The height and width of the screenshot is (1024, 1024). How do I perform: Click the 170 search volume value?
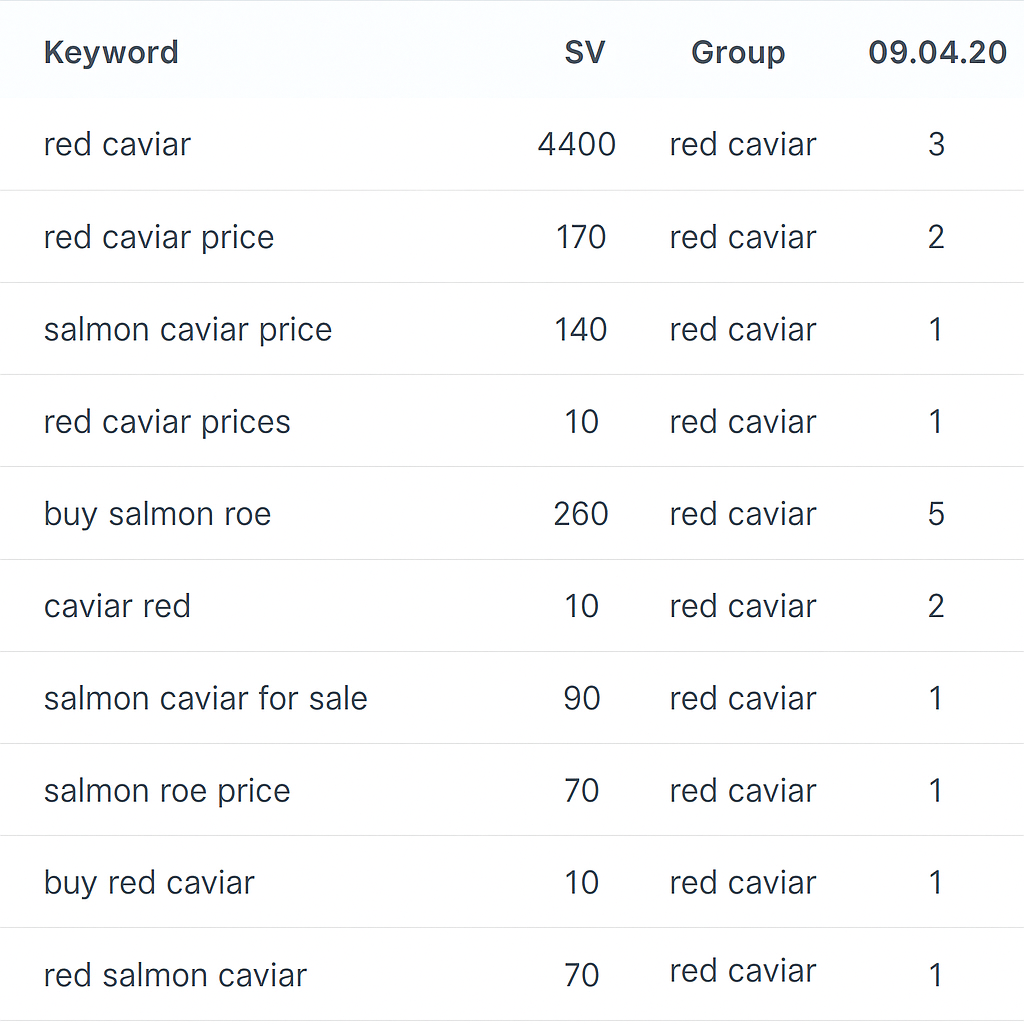click(x=581, y=237)
